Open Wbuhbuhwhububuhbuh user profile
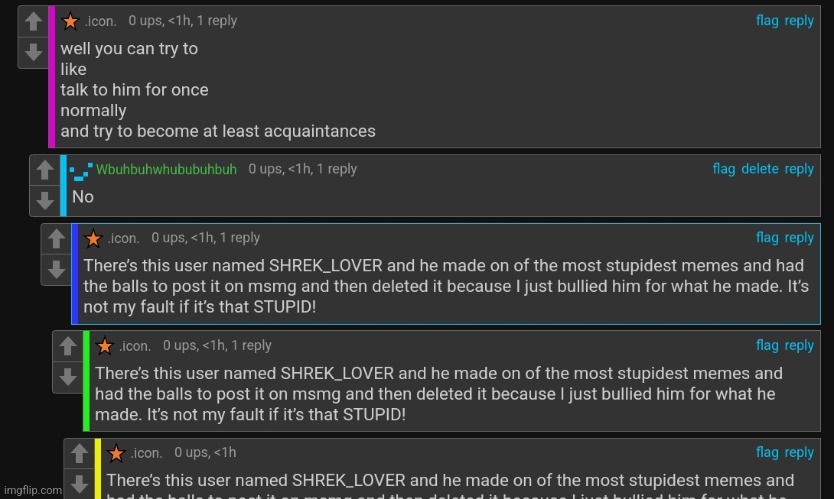Image resolution: width=834 pixels, height=499 pixels. pyautogui.click(x=166, y=169)
